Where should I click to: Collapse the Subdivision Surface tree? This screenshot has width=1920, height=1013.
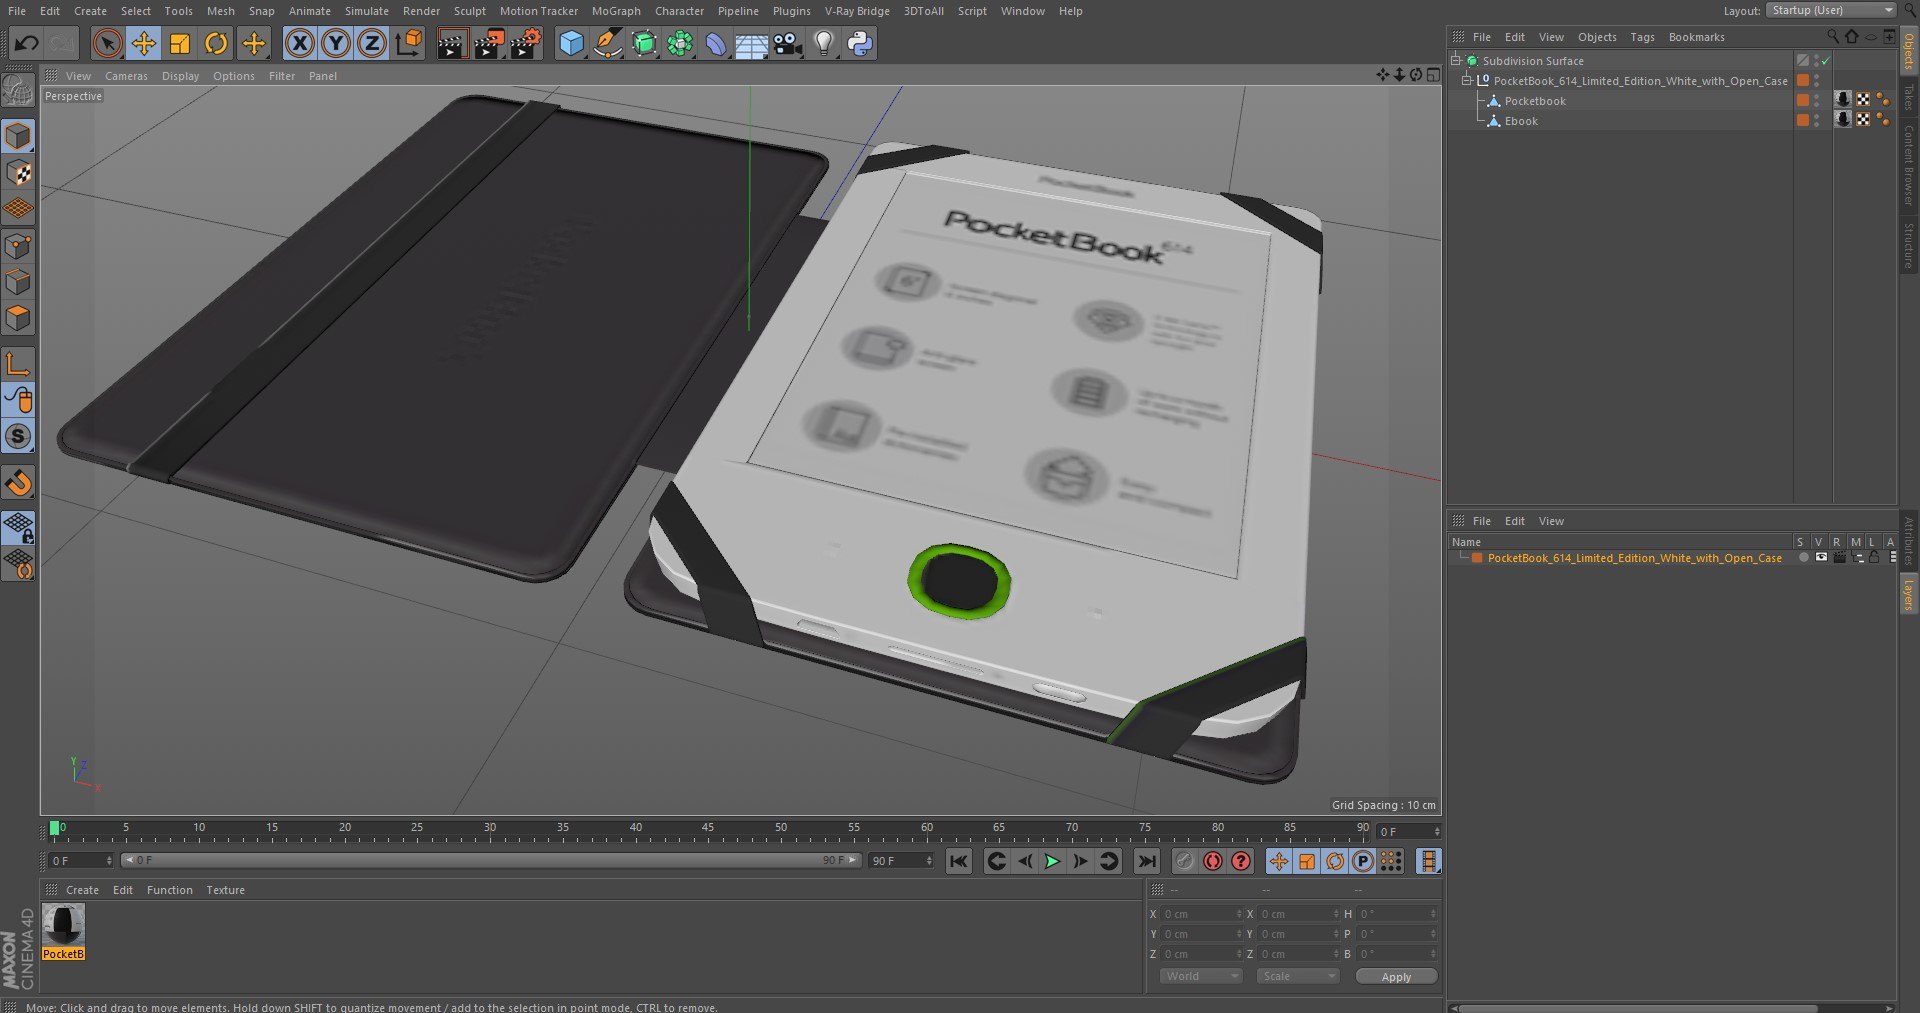click(1456, 61)
